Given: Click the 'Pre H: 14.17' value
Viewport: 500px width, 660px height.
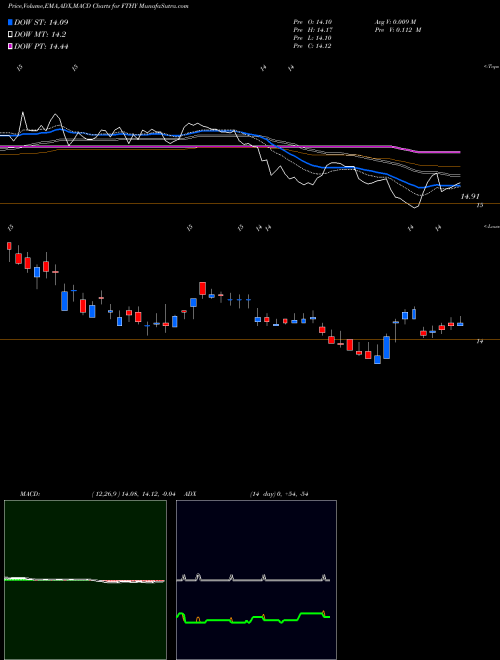Looking at the screenshot, I should tap(313, 30).
